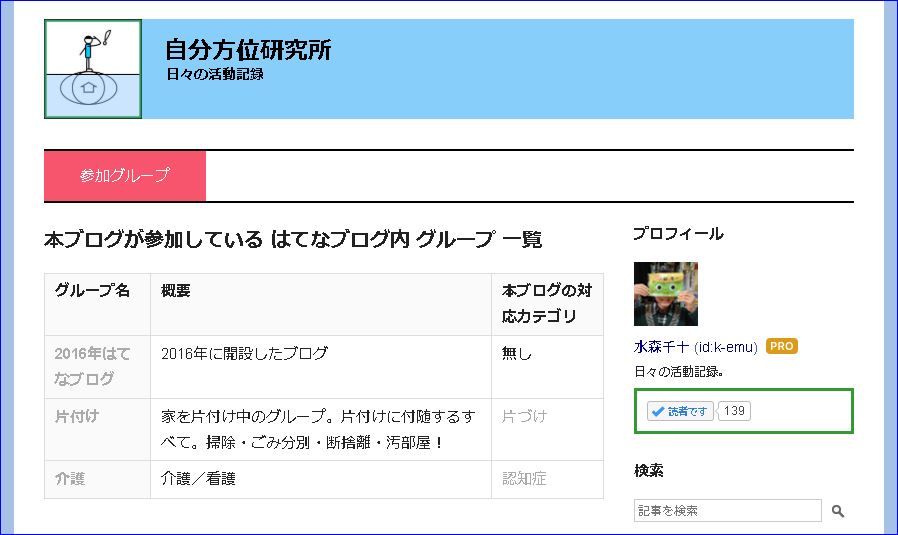Image resolution: width=898 pixels, height=535 pixels.
Task: Click the プロフィール sidebar heading
Action: coord(678,234)
